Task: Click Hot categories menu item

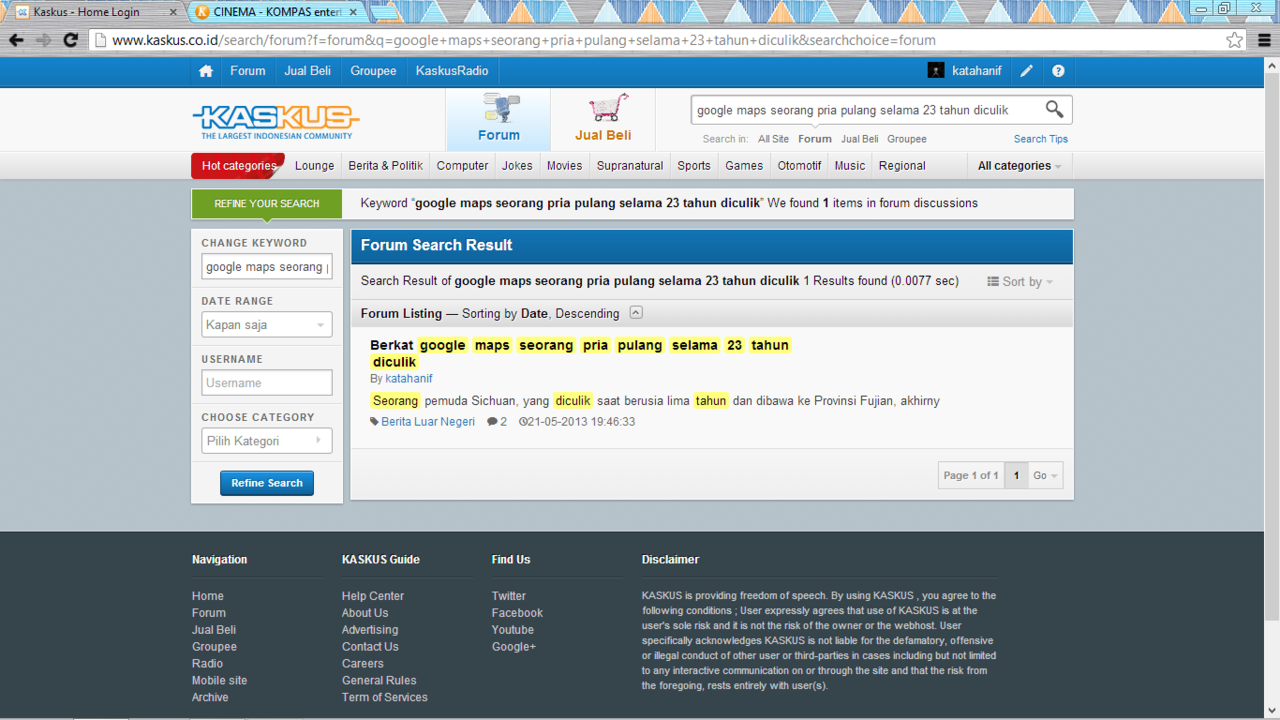Action: 238,166
